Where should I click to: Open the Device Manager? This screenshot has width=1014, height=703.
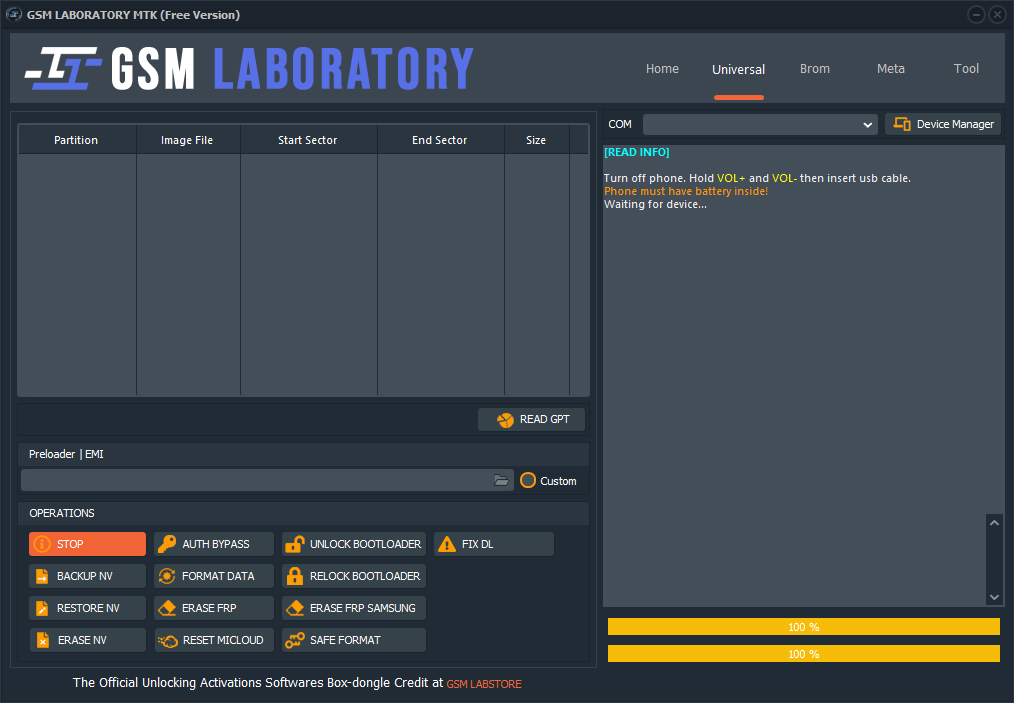941,124
